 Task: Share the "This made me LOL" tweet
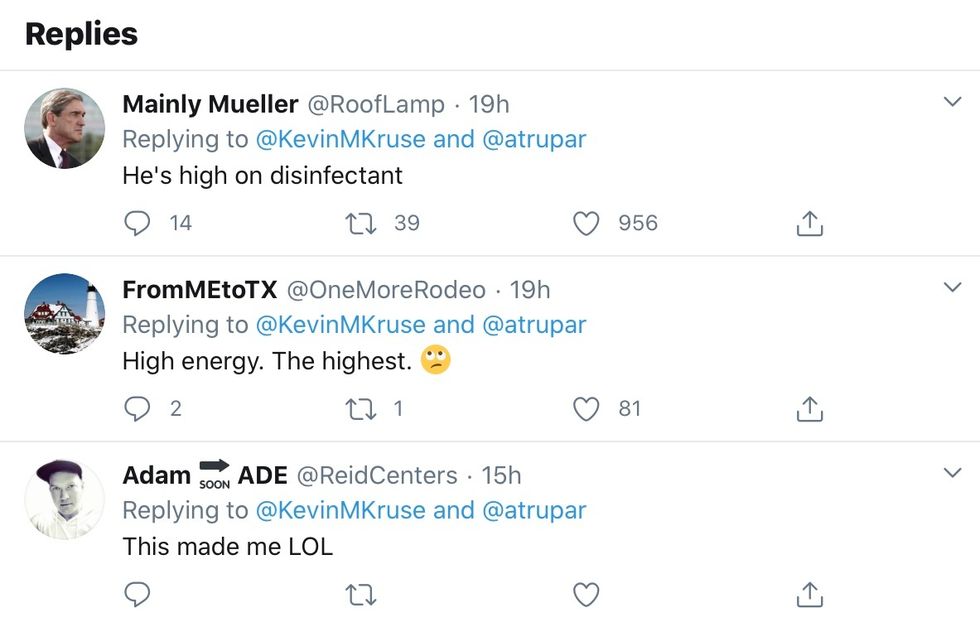[809, 595]
